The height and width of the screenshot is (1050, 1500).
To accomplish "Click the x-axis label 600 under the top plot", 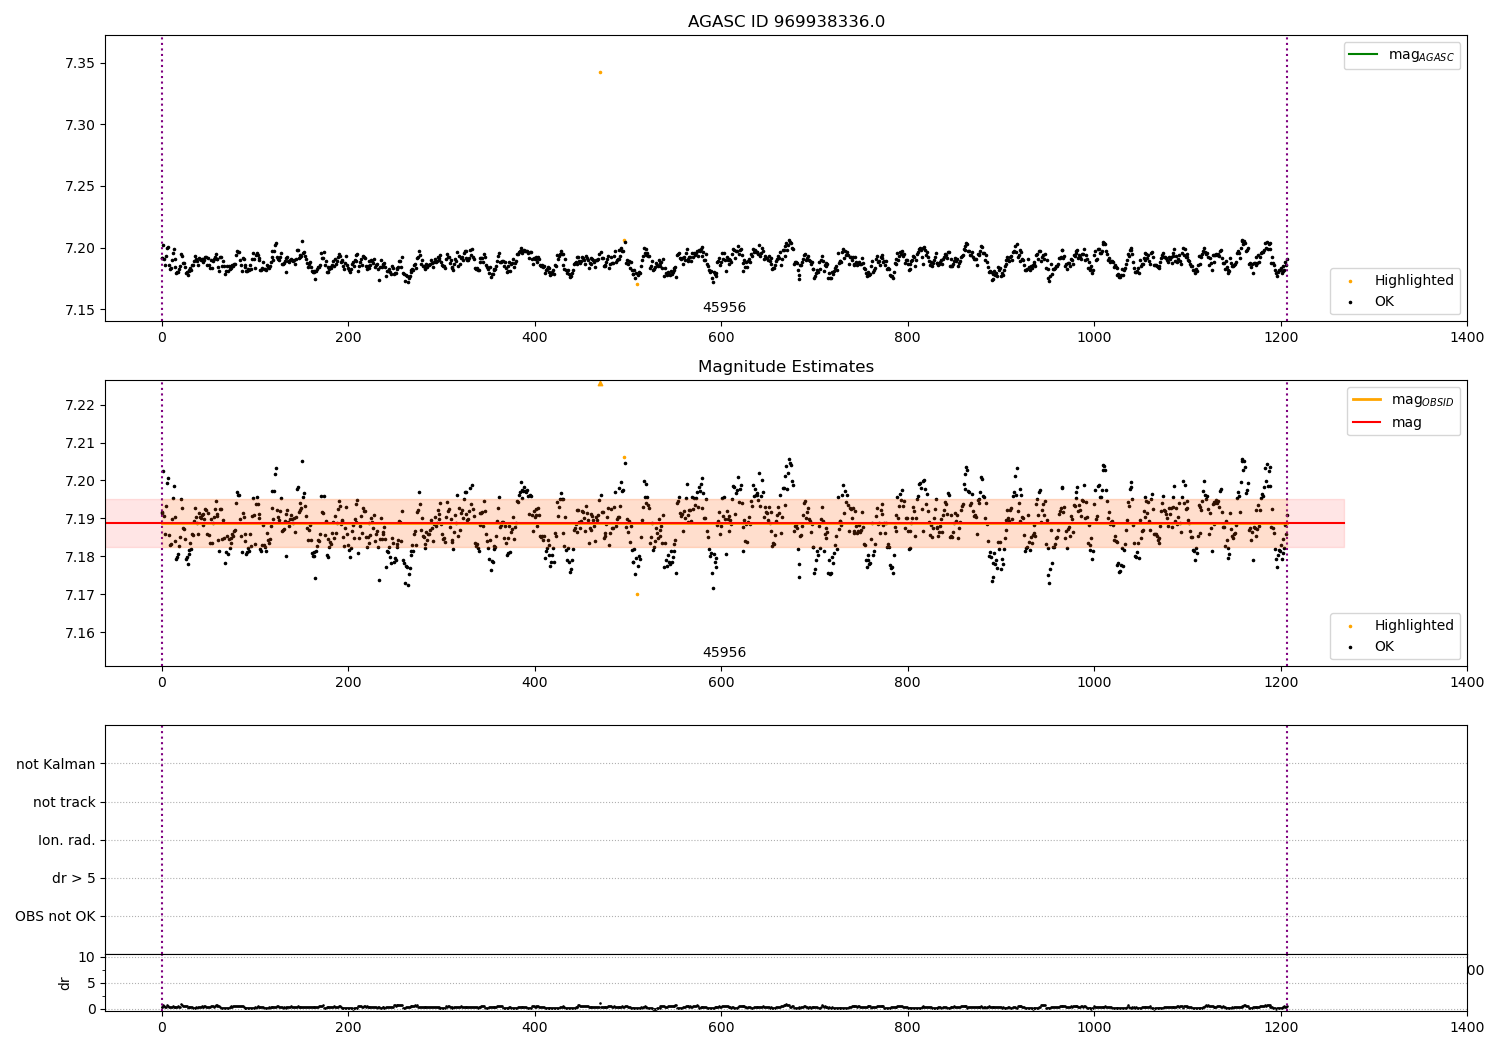I will click(x=721, y=338).
